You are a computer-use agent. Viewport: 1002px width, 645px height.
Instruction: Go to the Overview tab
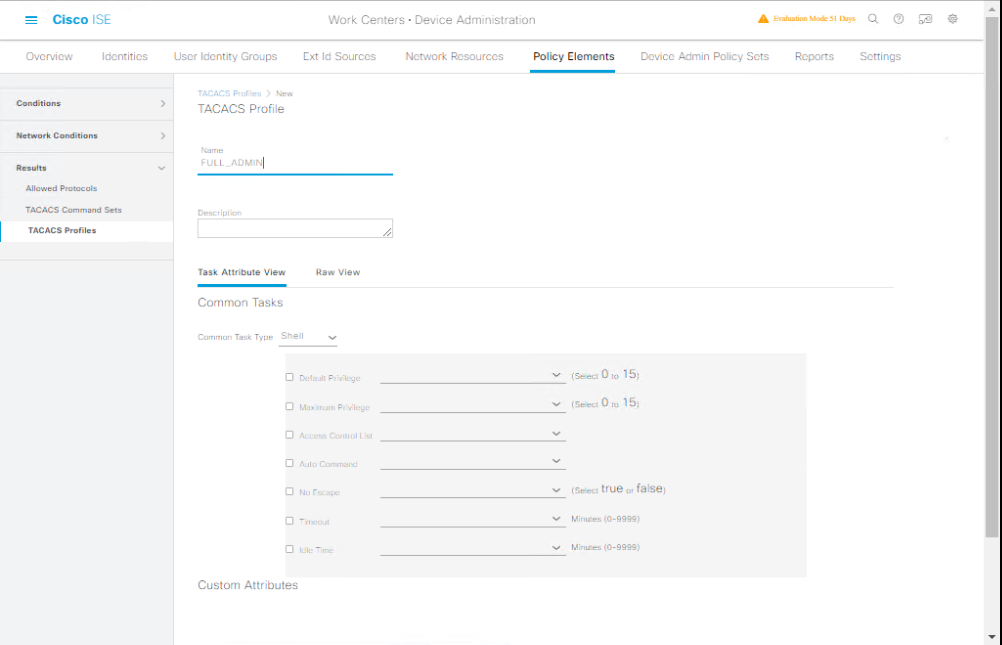pyautogui.click(x=49, y=56)
